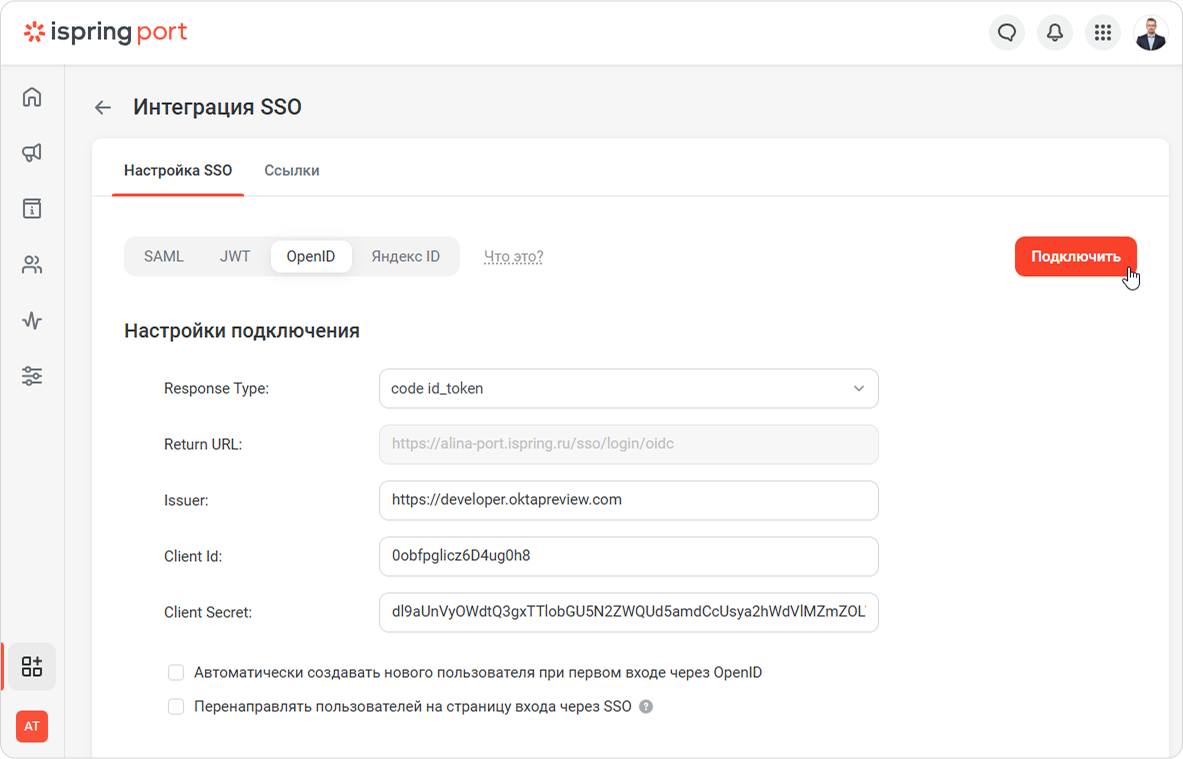Enable redirect users to SSO login checkbox
This screenshot has height=759, width=1183.
pos(176,707)
